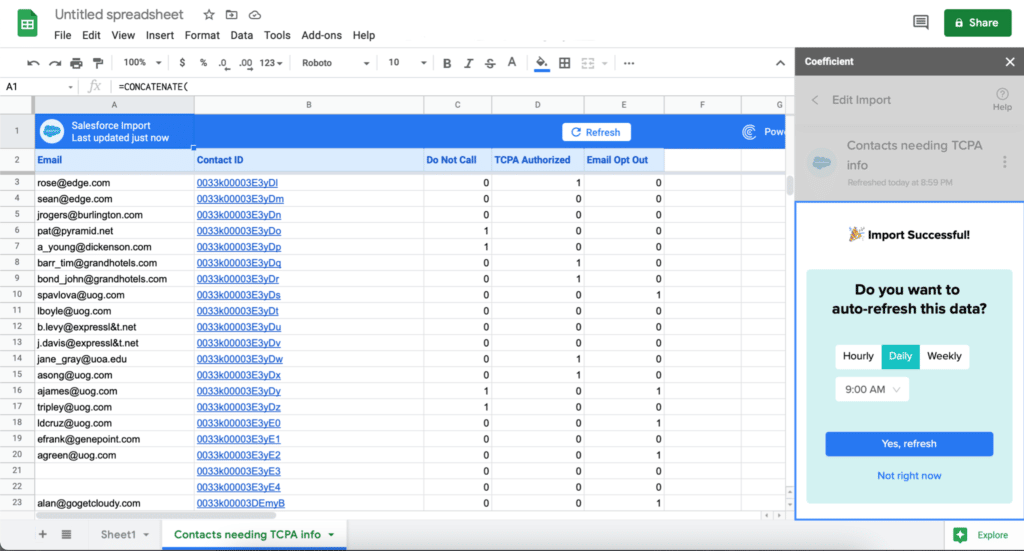Select the paint format tool
The height and width of the screenshot is (551, 1024).
pyautogui.click(x=98, y=63)
